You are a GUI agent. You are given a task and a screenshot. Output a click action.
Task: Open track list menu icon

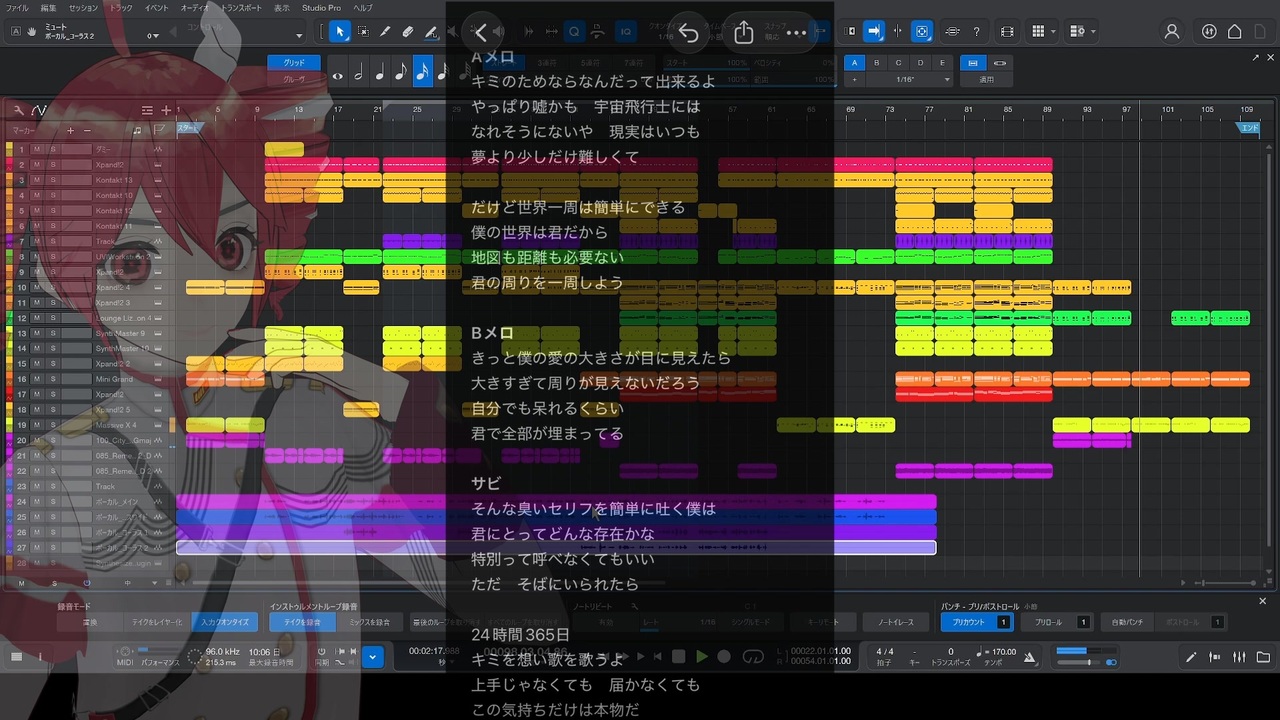tap(148, 110)
